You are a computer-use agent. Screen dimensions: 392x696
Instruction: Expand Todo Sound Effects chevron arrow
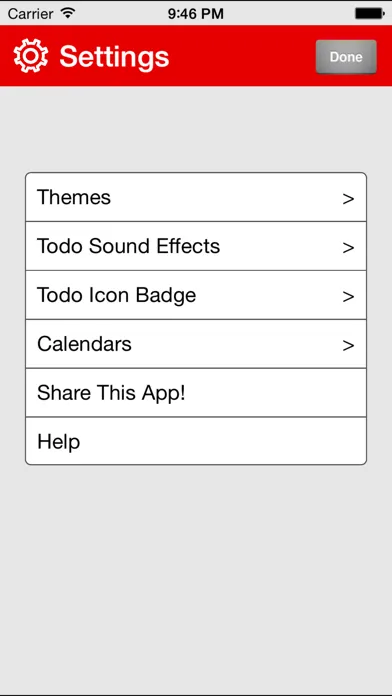click(x=348, y=248)
